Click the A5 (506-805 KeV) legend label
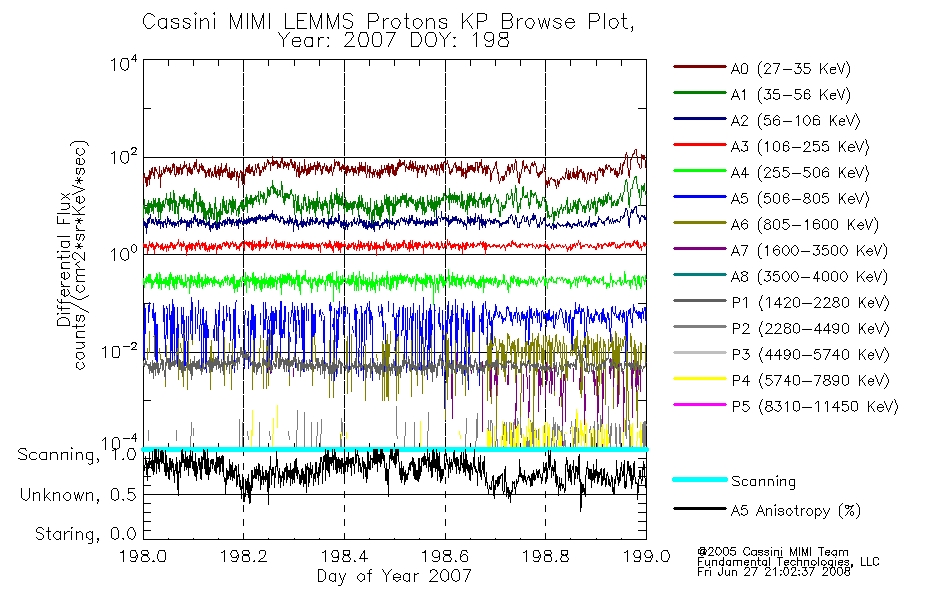 [800, 198]
